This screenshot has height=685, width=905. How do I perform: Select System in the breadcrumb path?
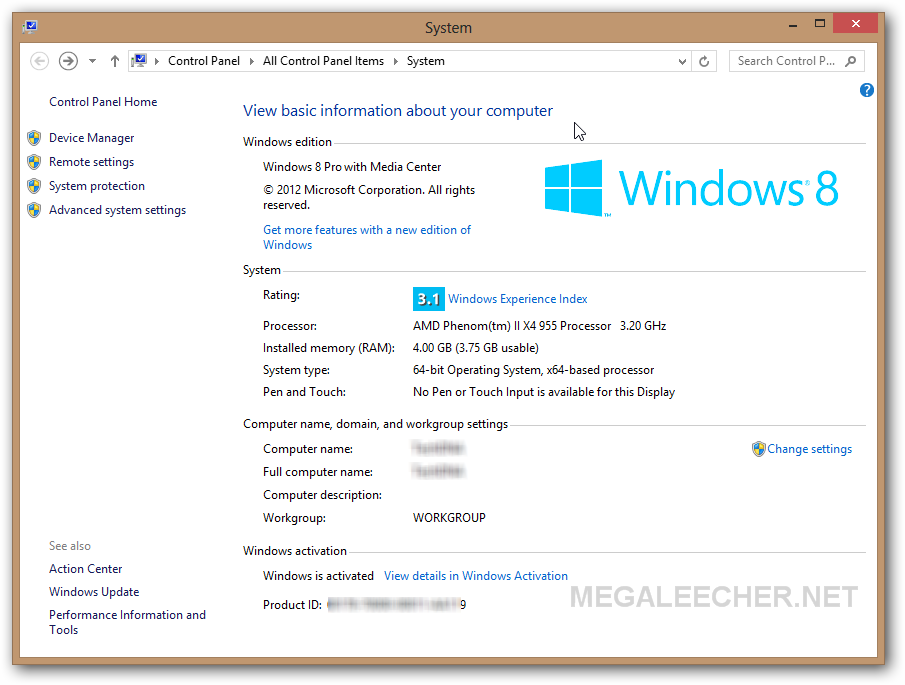pos(425,61)
